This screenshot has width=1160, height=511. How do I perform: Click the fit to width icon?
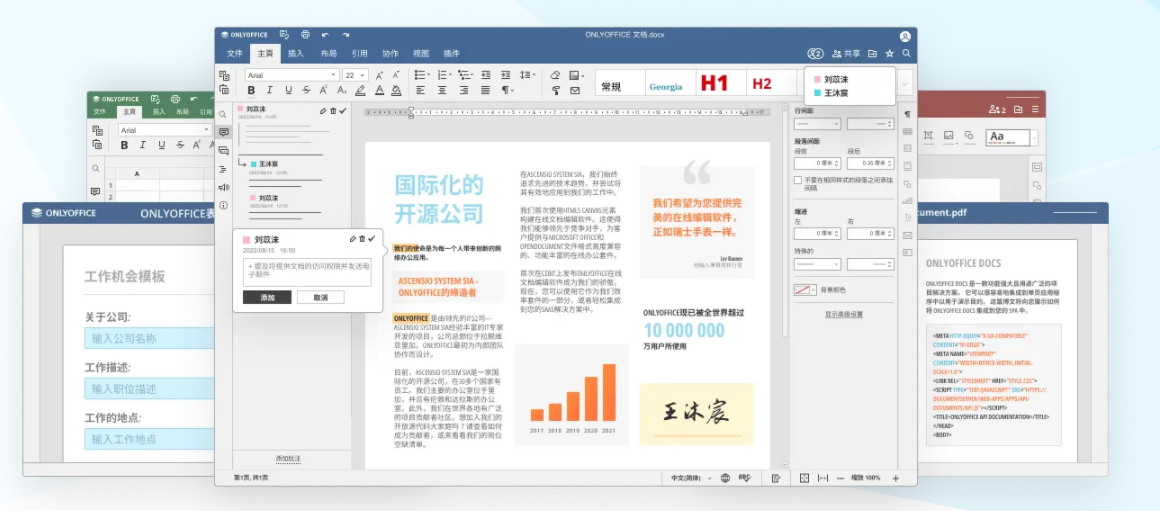pyautogui.click(x=823, y=478)
